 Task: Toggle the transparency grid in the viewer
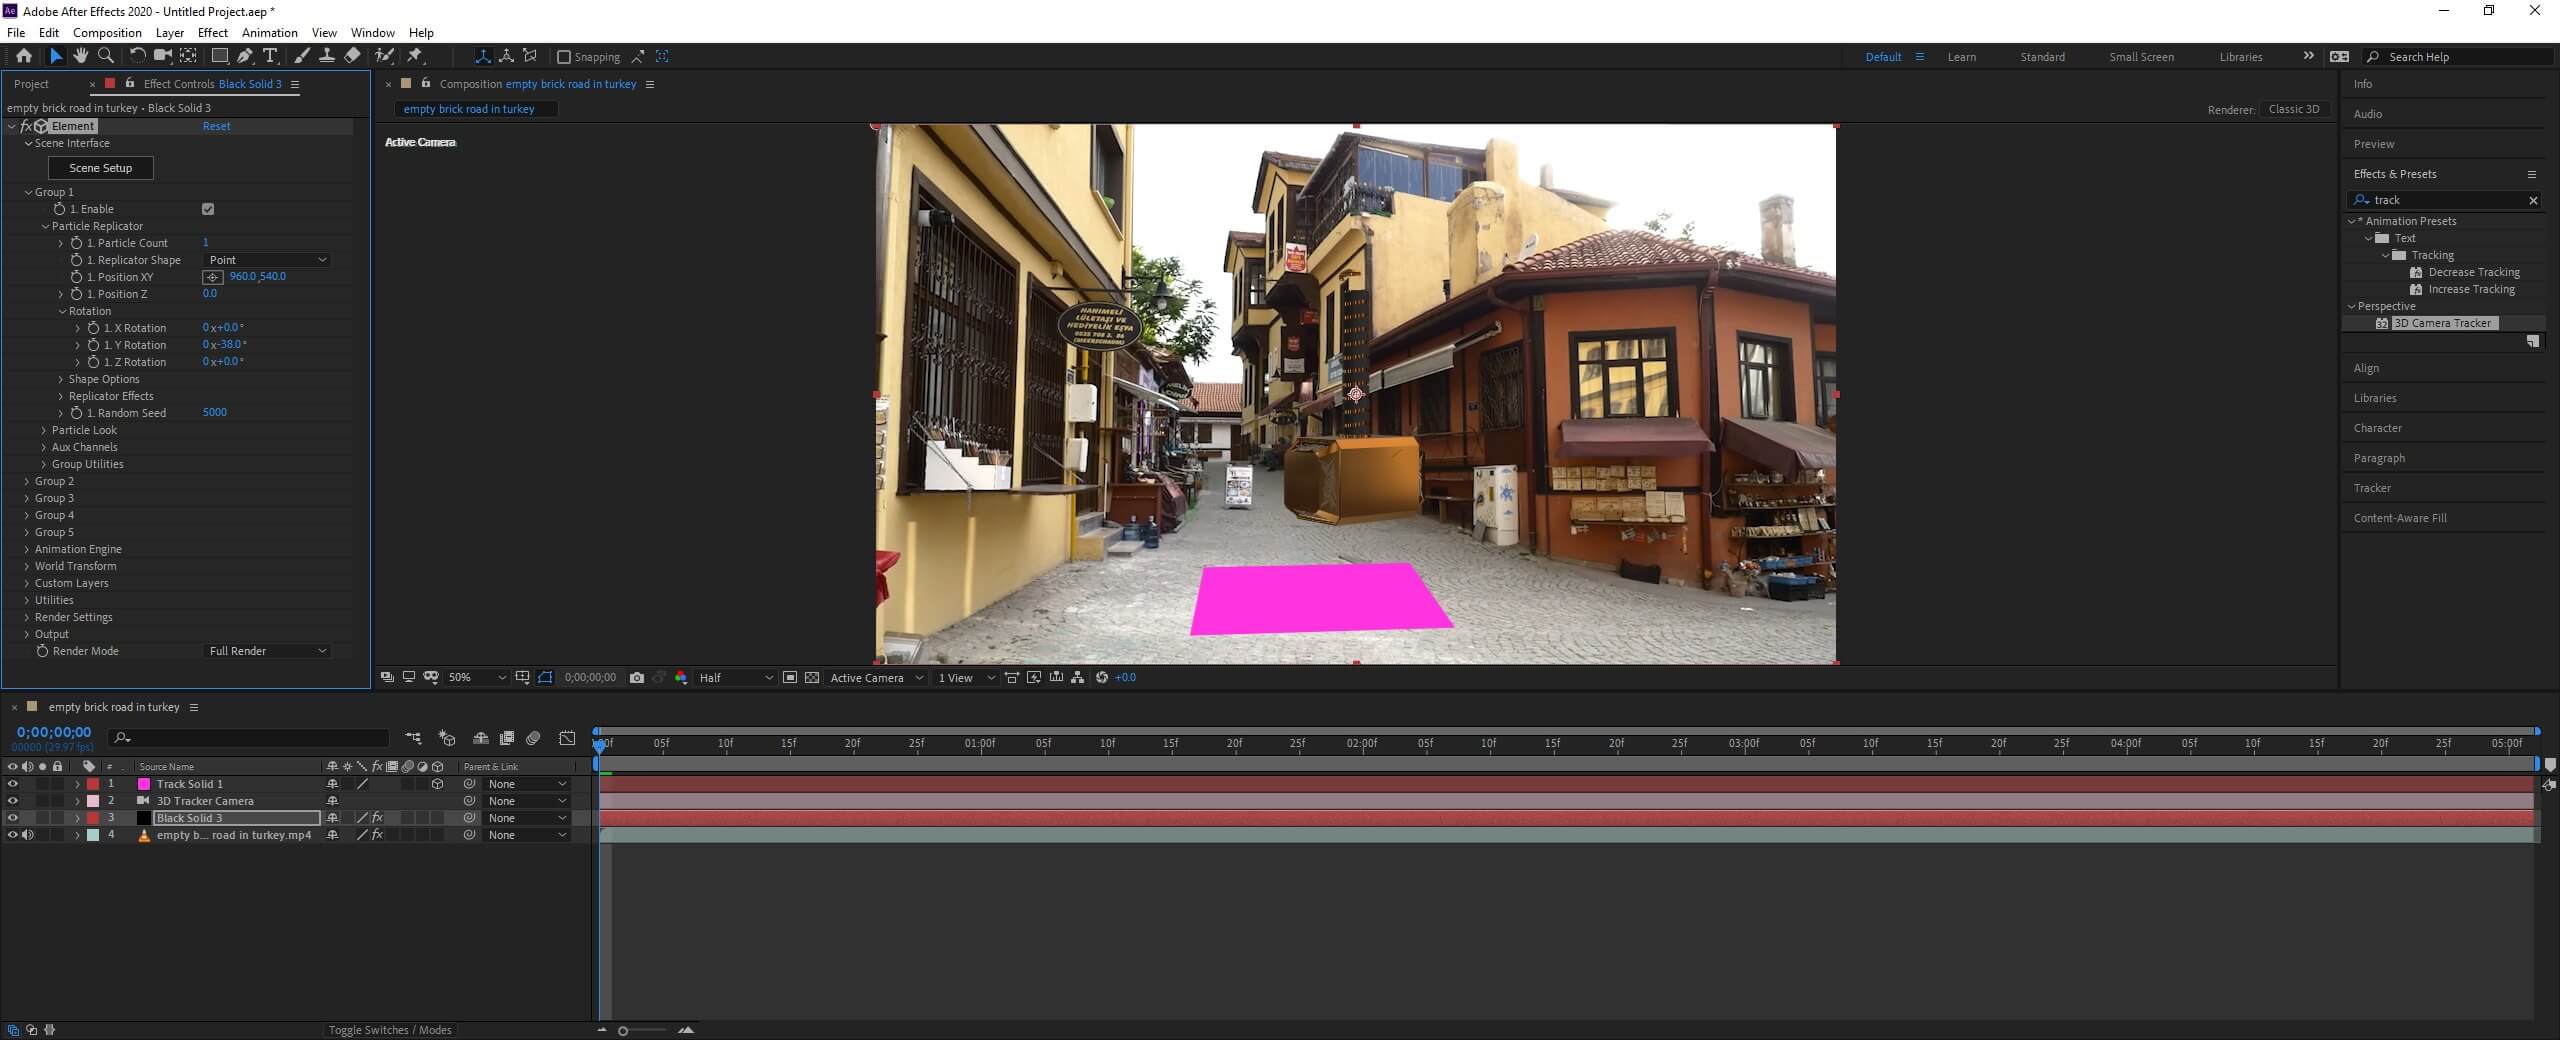(x=812, y=678)
